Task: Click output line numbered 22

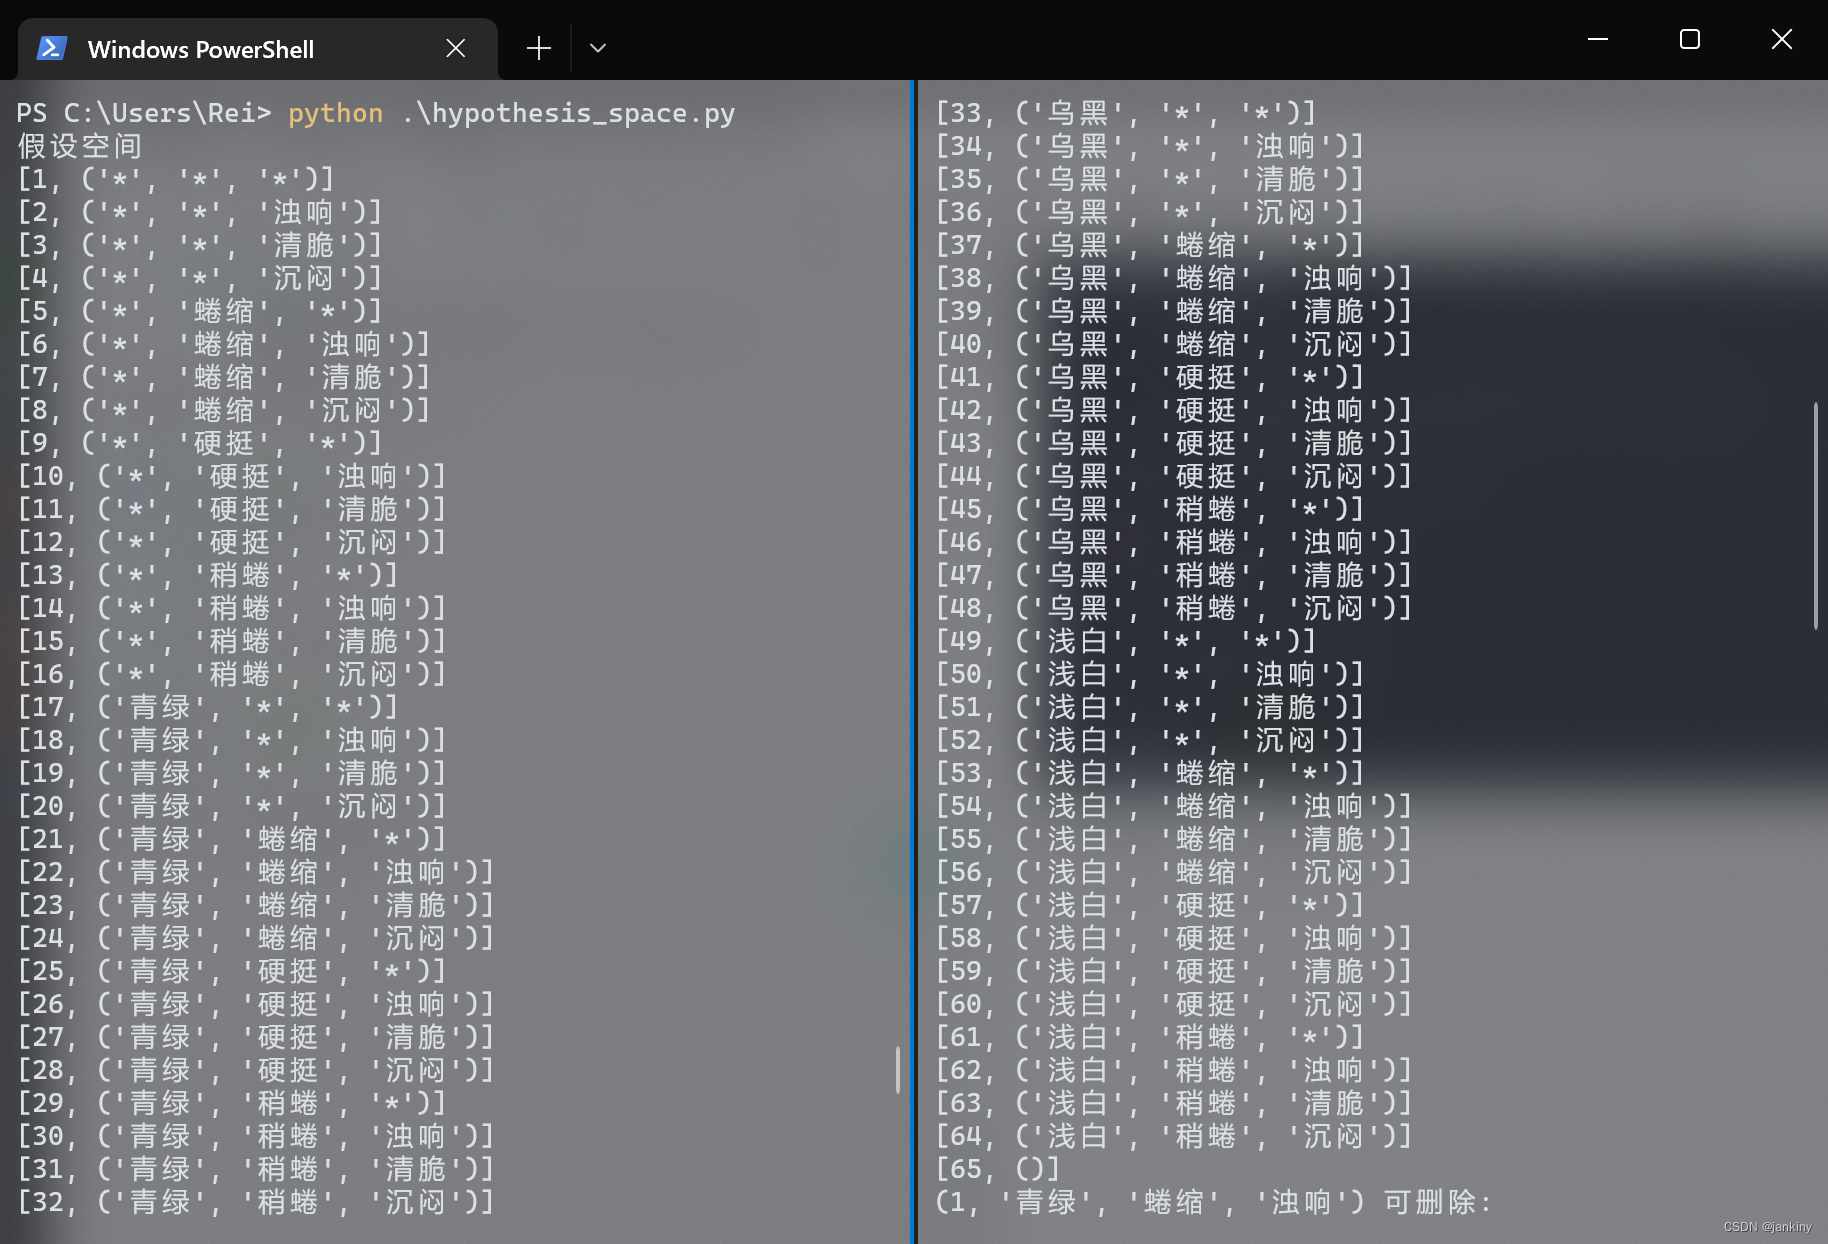Action: pos(256,872)
